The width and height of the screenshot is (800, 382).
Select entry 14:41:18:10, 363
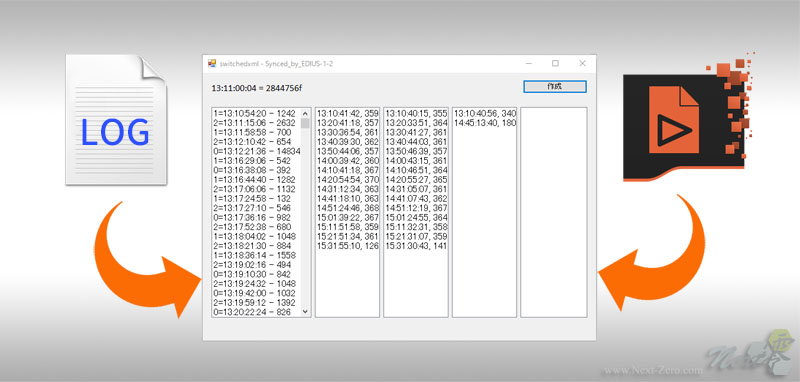click(x=347, y=198)
